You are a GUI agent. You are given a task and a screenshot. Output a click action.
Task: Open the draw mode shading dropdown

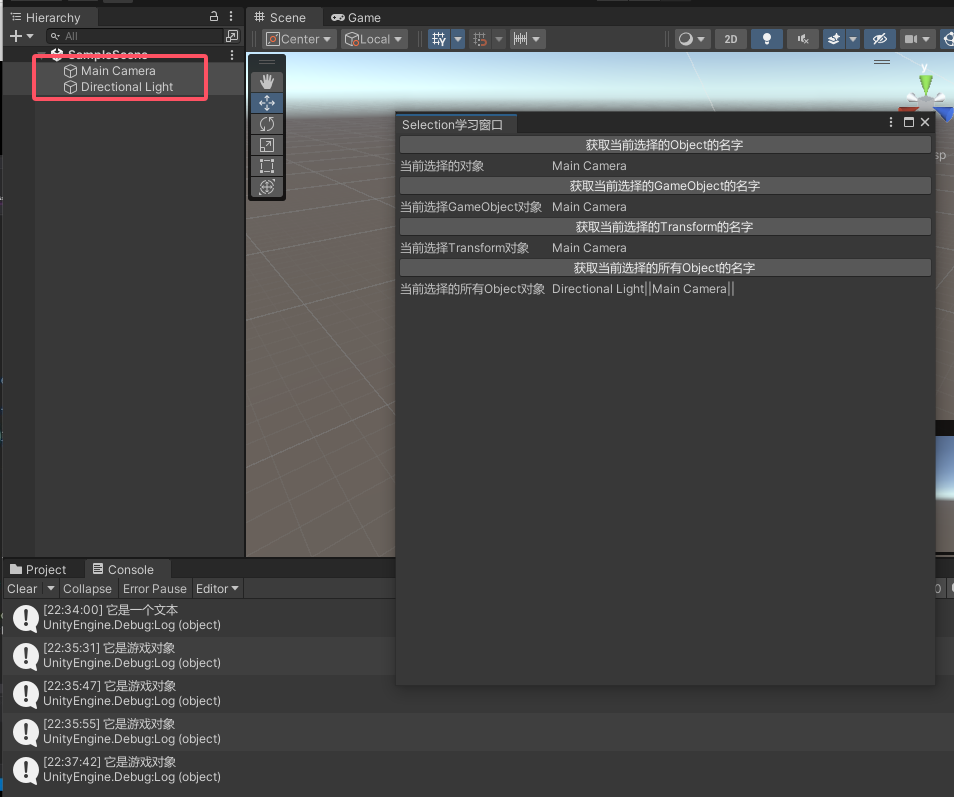coord(692,40)
